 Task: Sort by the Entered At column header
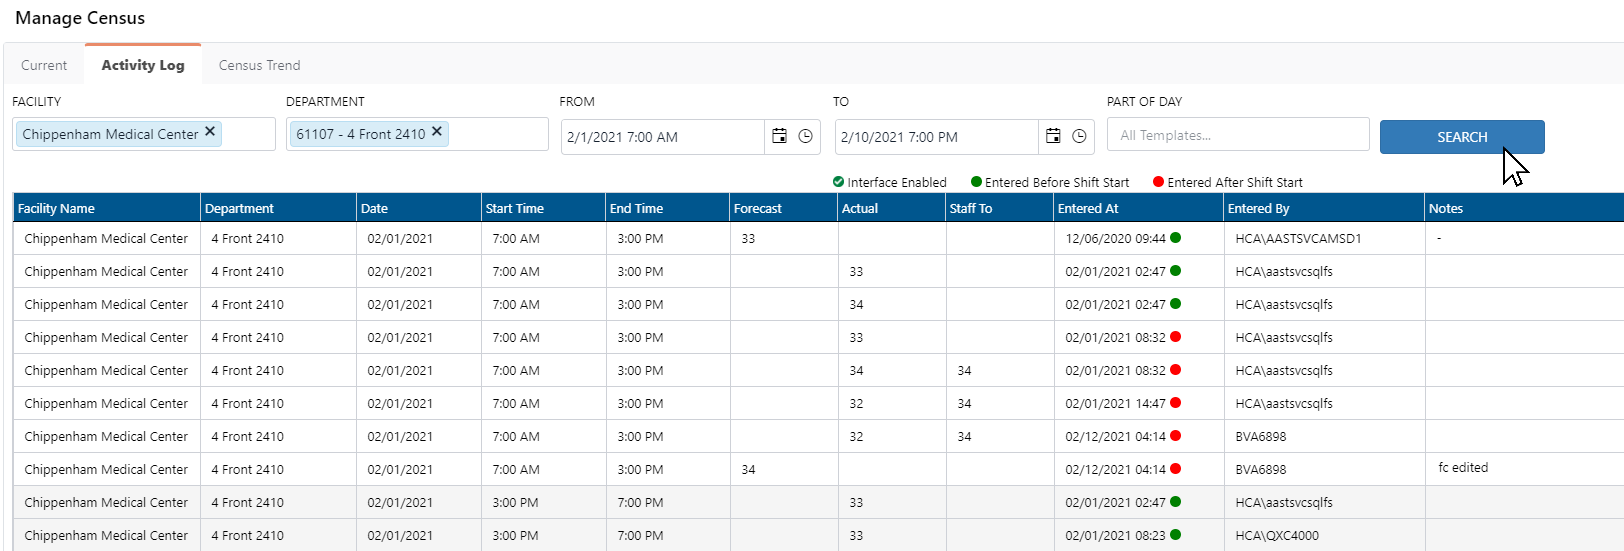[1088, 209]
